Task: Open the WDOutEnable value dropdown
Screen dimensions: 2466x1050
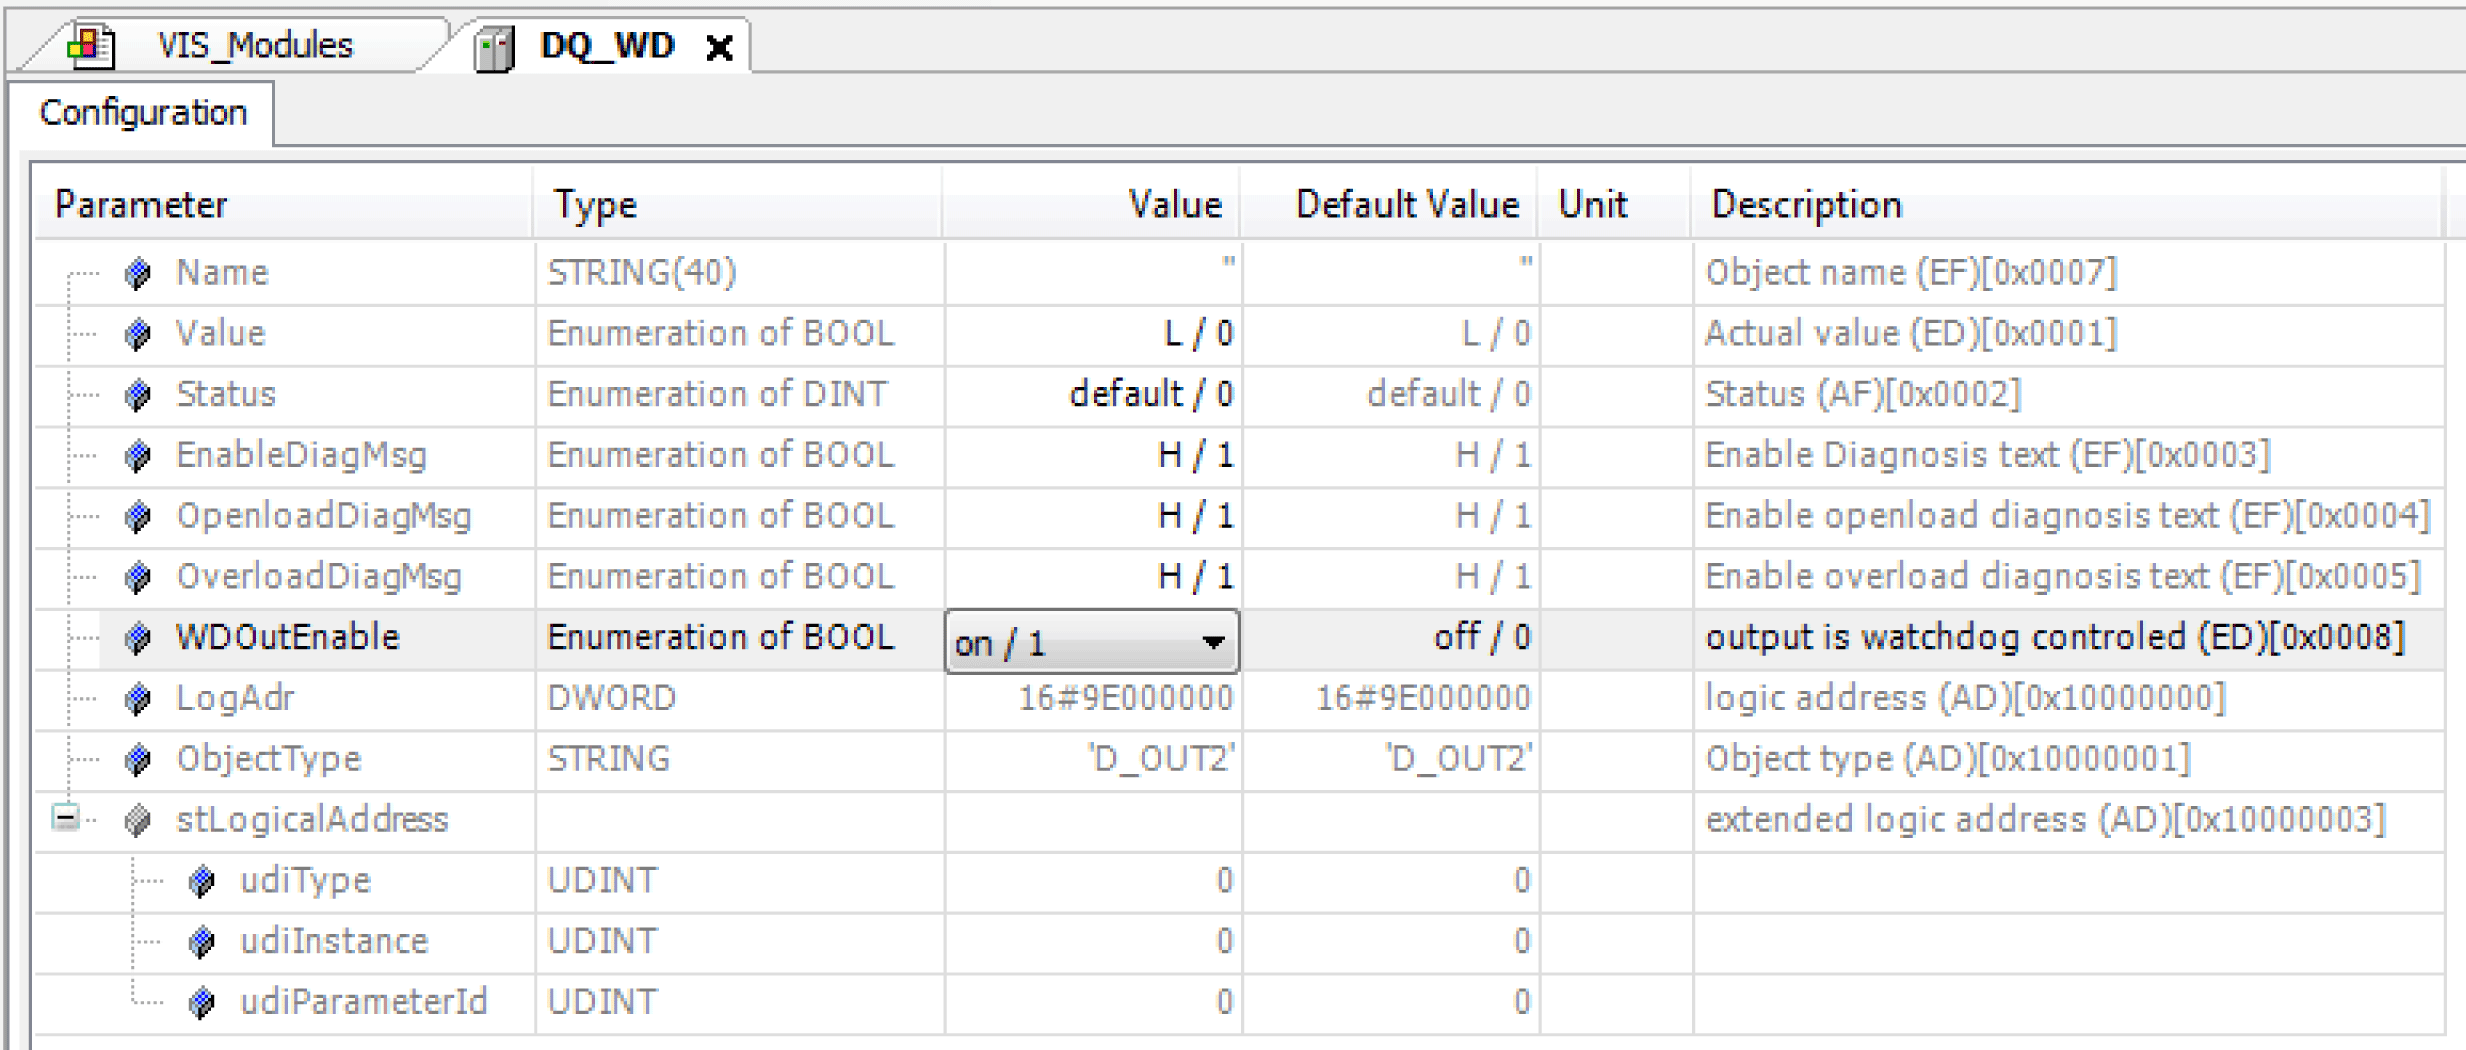Action: coord(1213,642)
